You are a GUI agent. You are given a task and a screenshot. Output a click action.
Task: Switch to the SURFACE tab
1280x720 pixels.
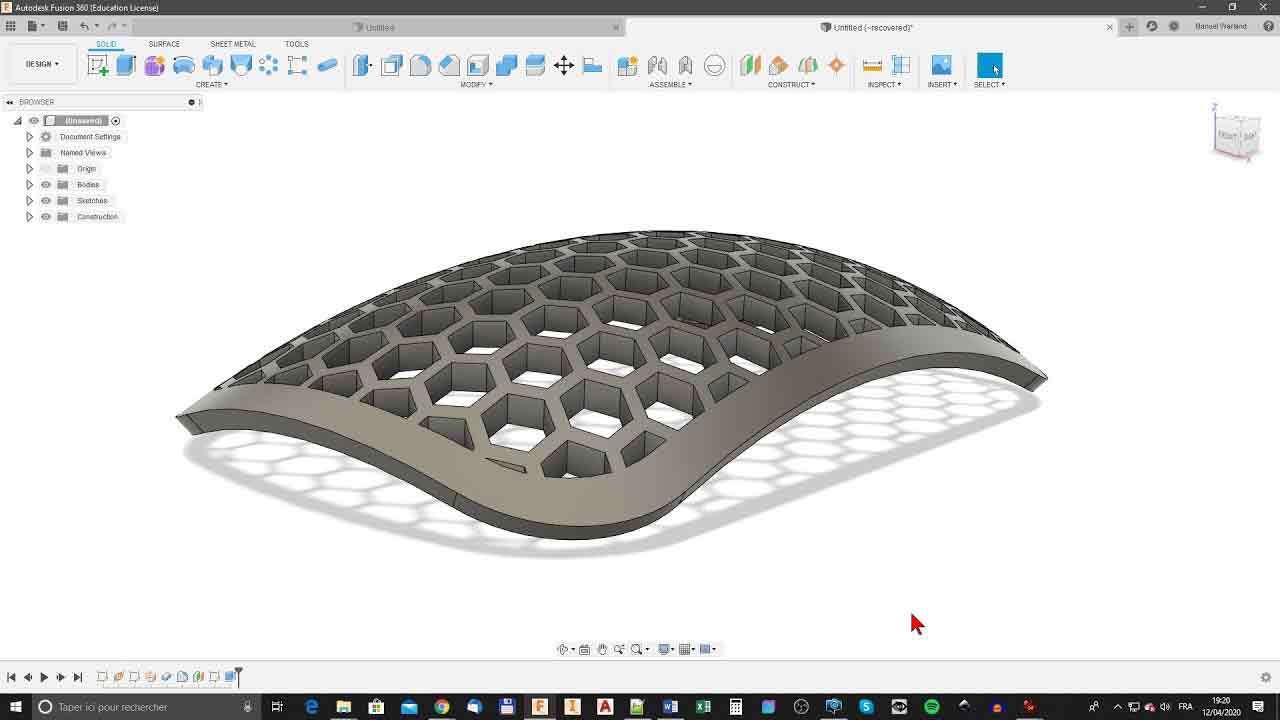point(164,44)
